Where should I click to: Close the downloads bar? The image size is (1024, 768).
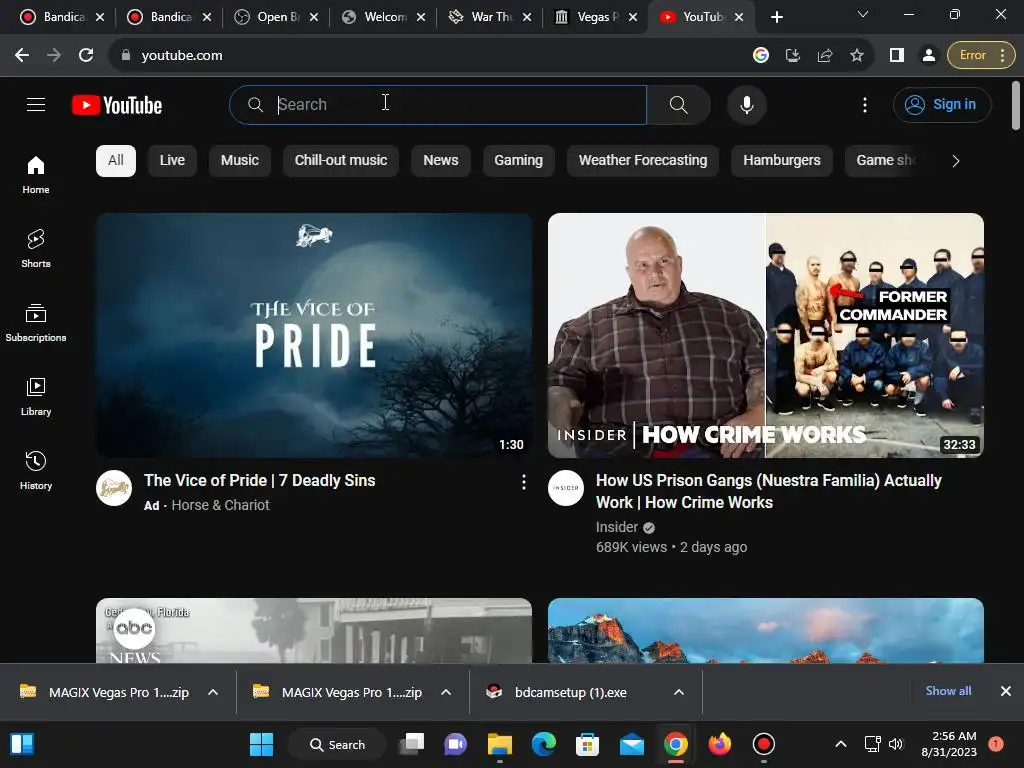pyautogui.click(x=1006, y=691)
